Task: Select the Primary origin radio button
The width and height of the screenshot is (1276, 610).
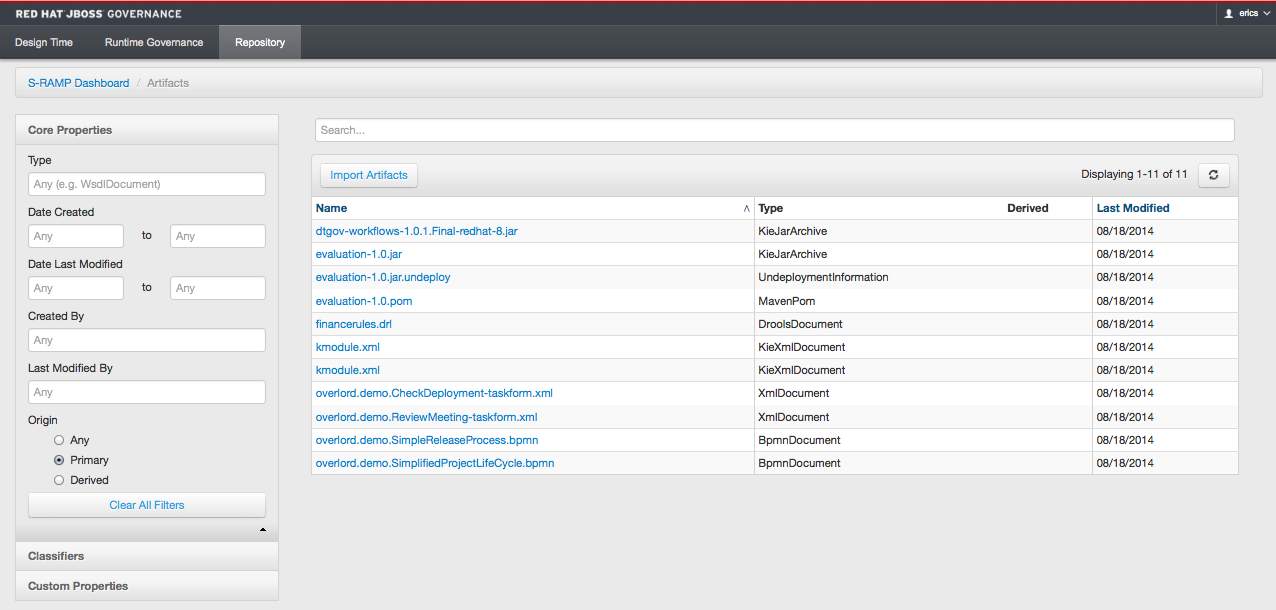Action: pos(59,460)
